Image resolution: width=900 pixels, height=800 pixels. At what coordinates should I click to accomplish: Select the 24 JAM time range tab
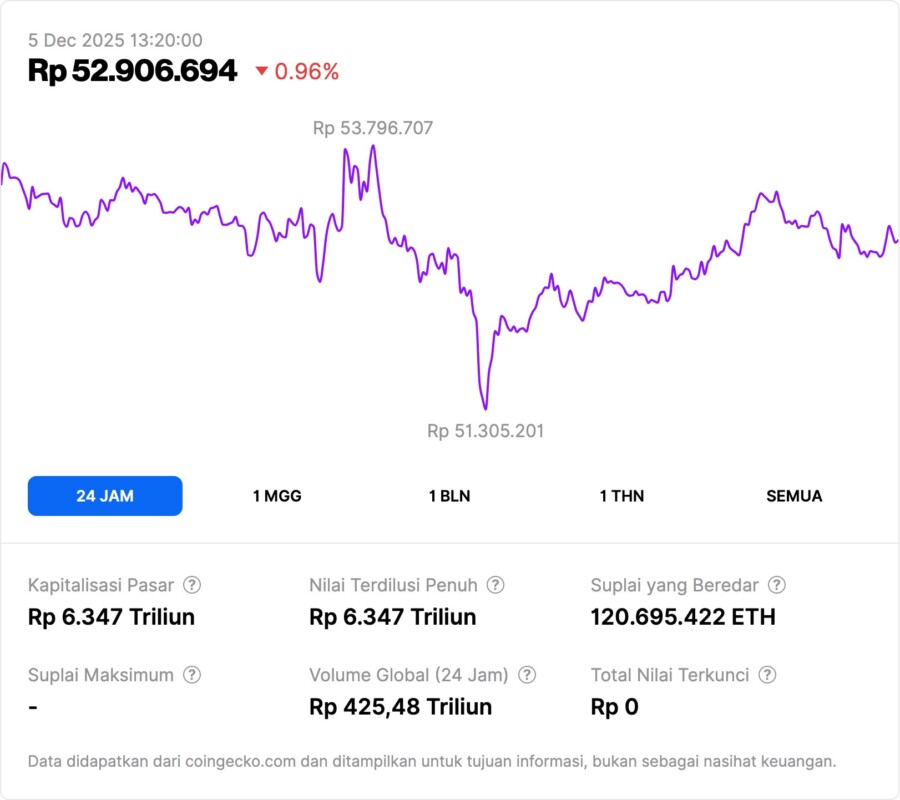[x=105, y=496]
